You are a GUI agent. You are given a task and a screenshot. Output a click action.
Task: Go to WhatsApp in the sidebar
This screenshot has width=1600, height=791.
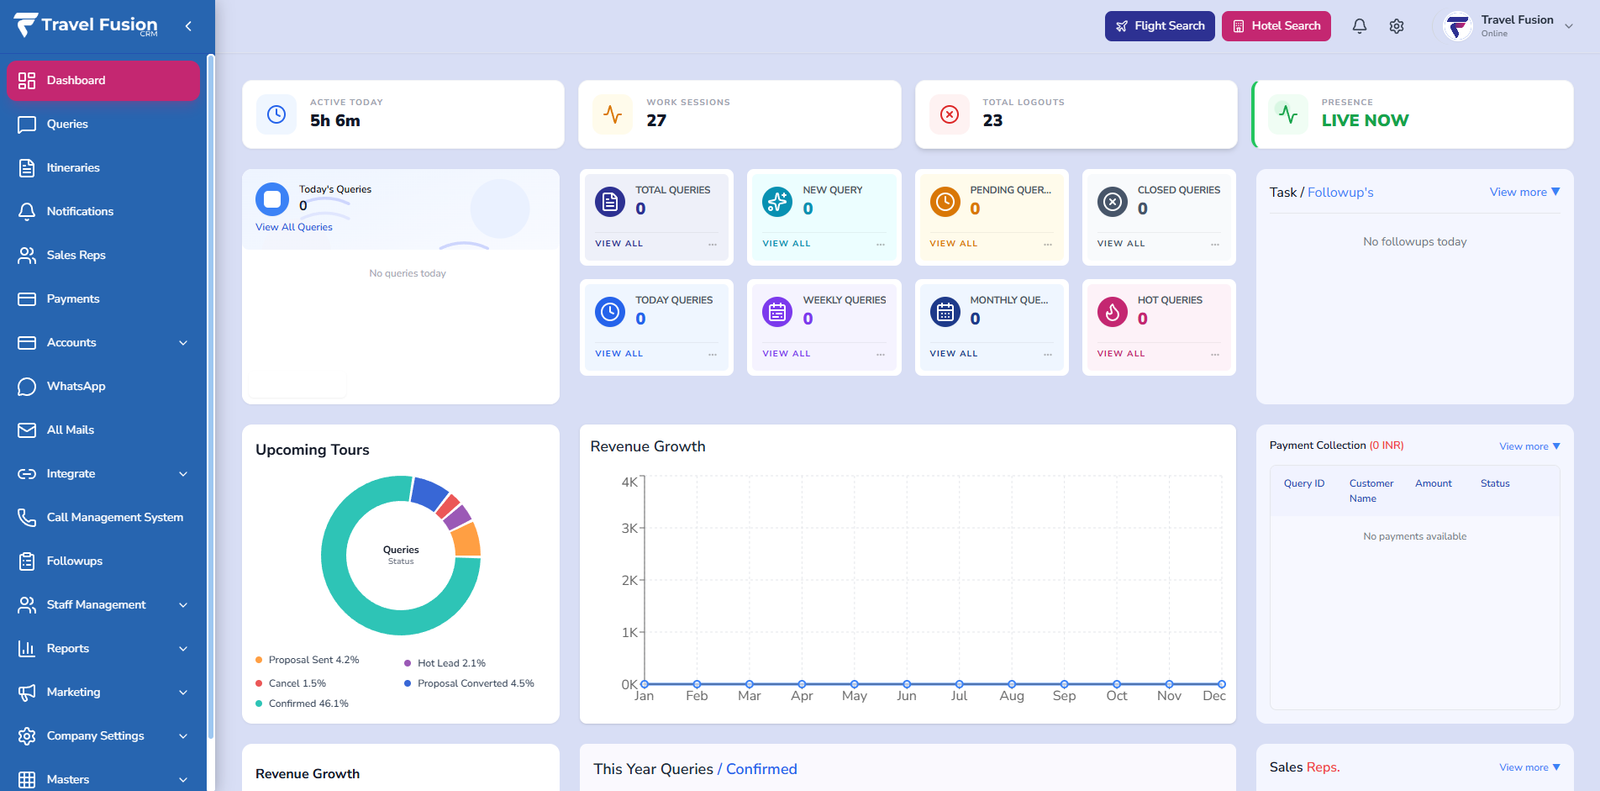(x=76, y=386)
